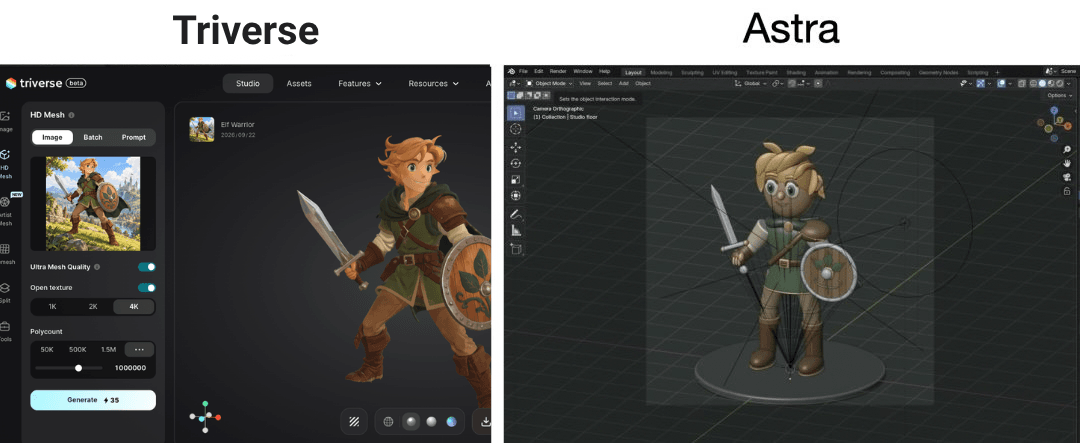Select Blender's Rotate tool
The width and height of the screenshot is (1080, 443).
(x=515, y=163)
